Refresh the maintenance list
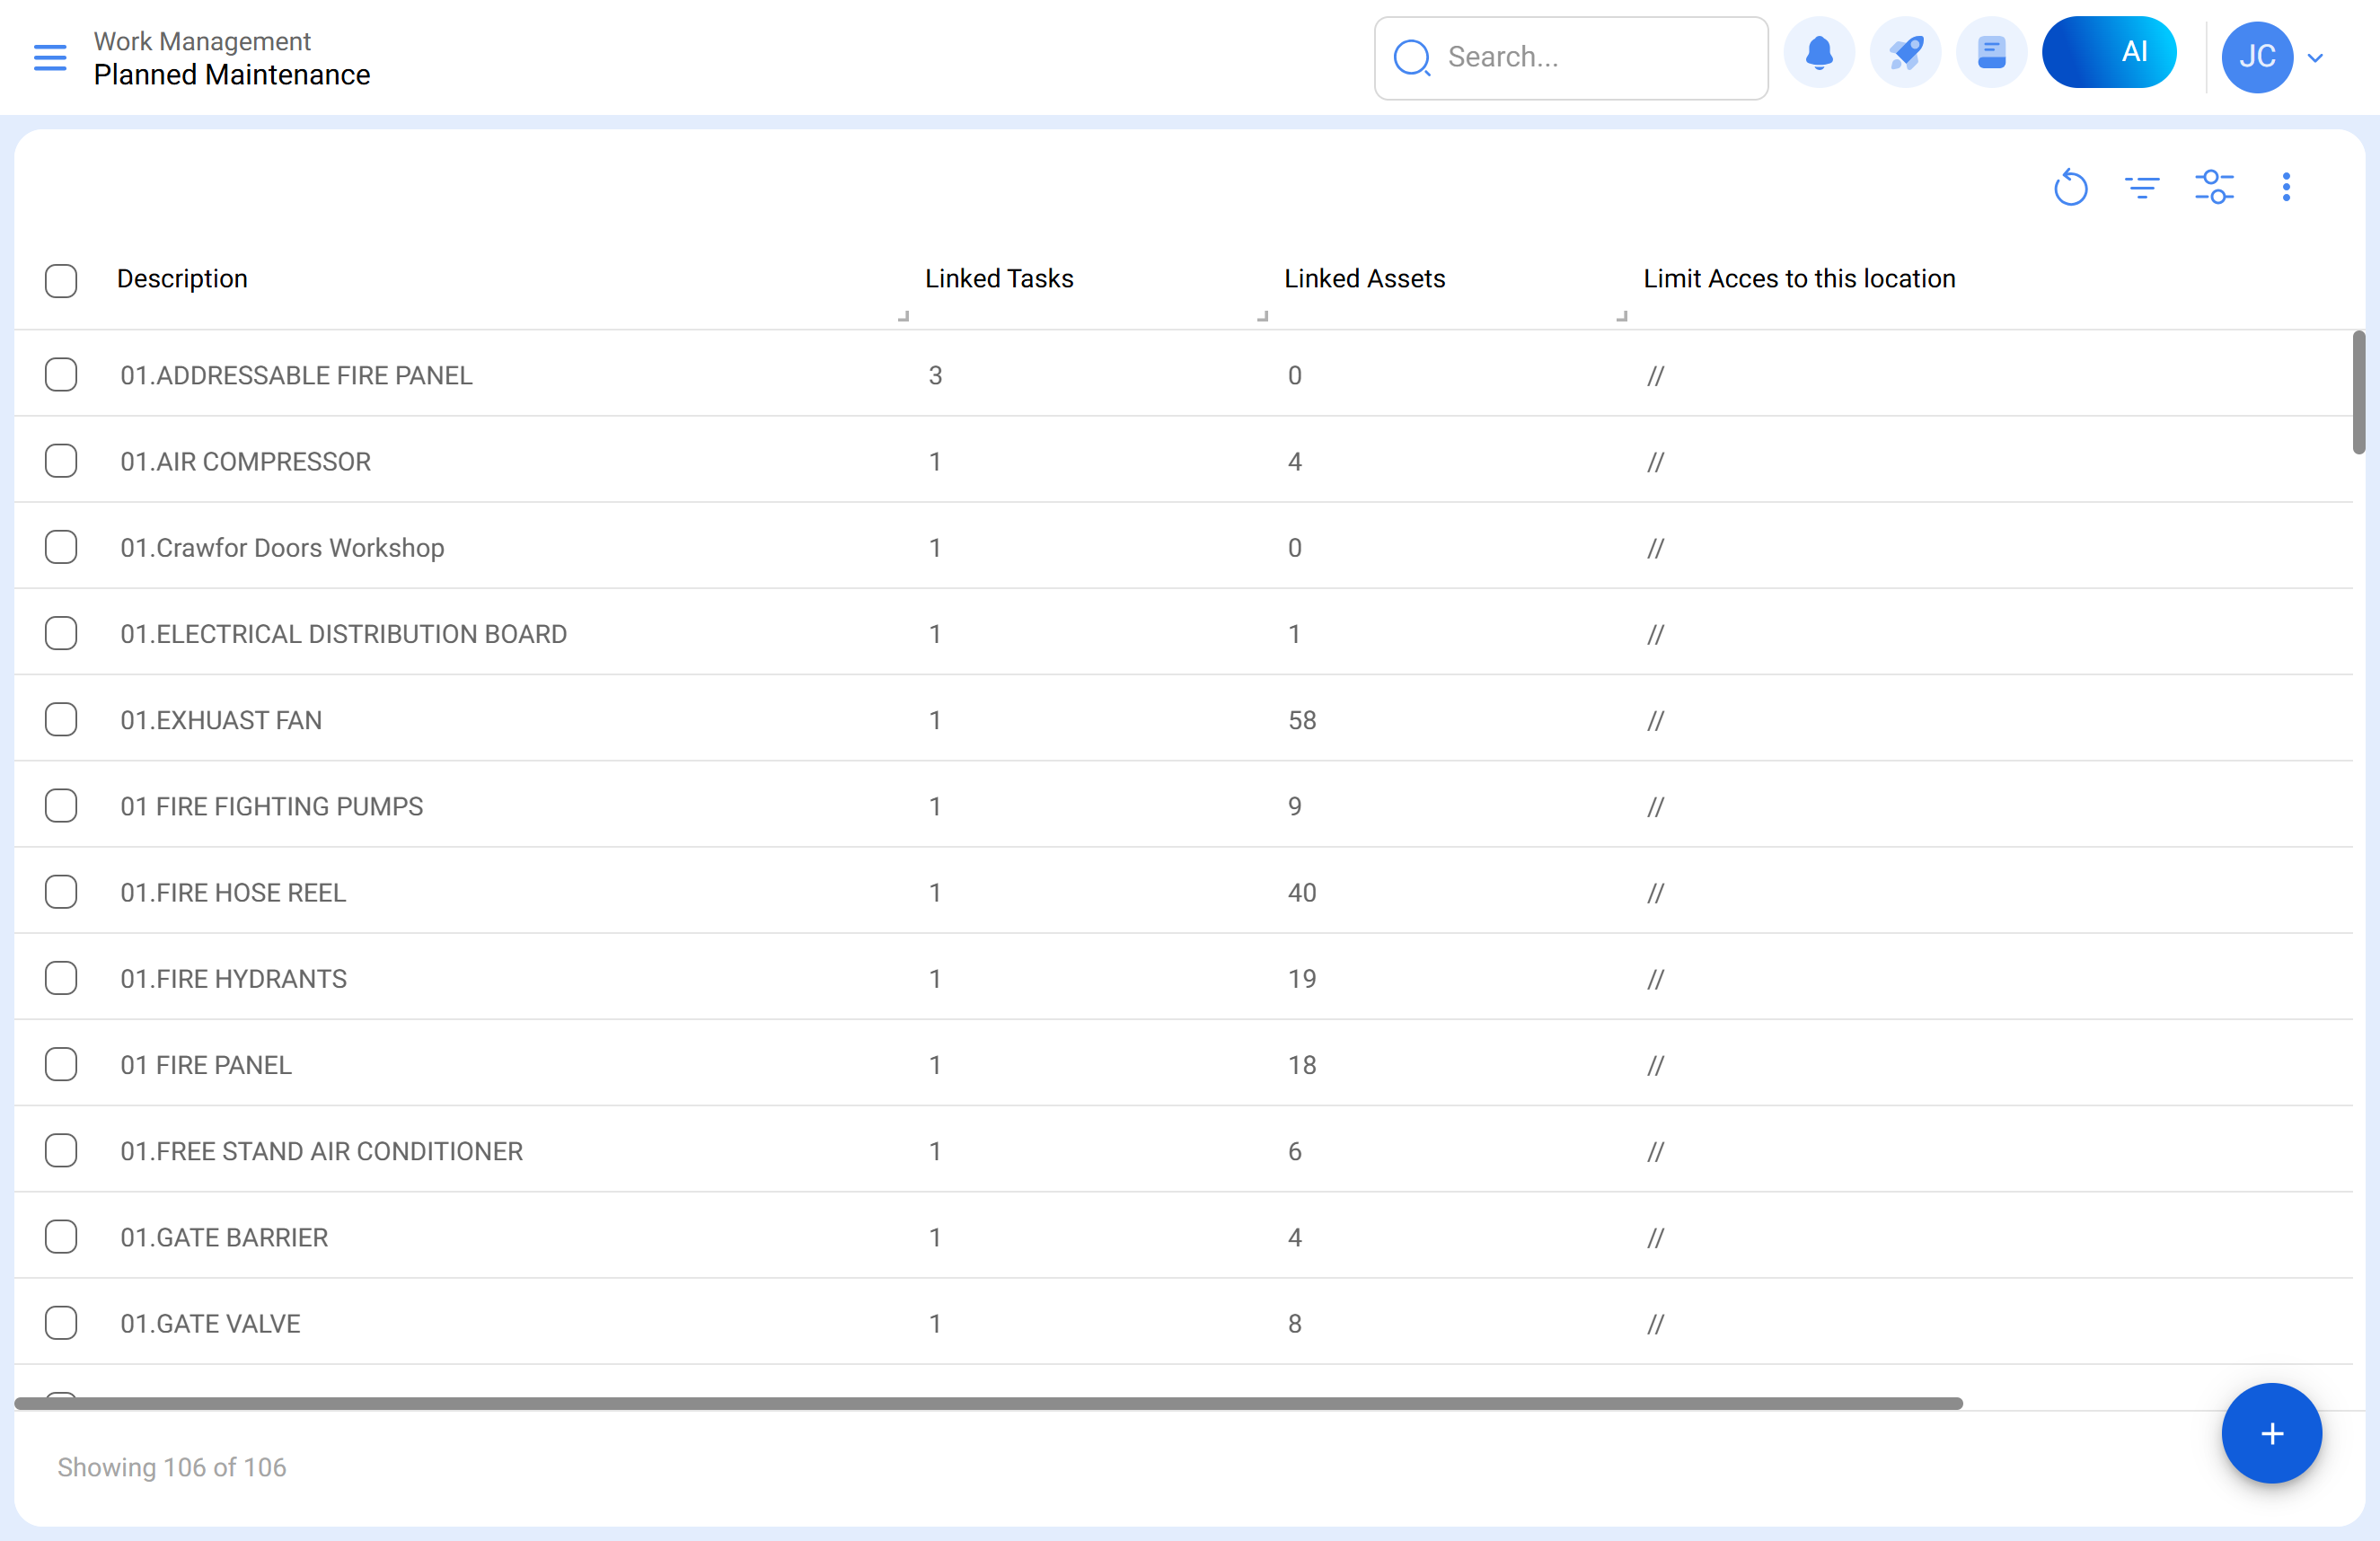 click(2070, 187)
